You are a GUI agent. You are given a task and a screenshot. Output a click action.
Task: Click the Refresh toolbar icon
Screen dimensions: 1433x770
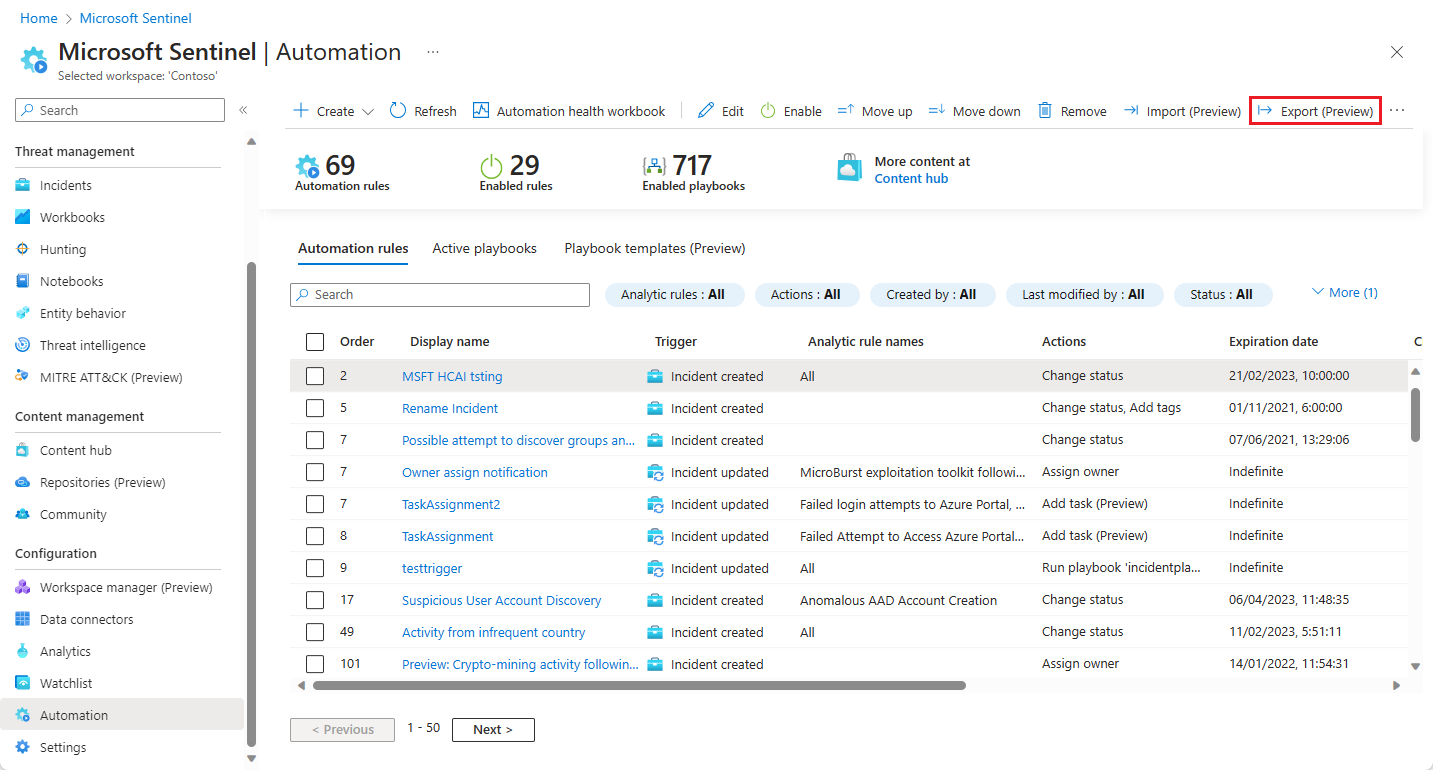[x=398, y=111]
